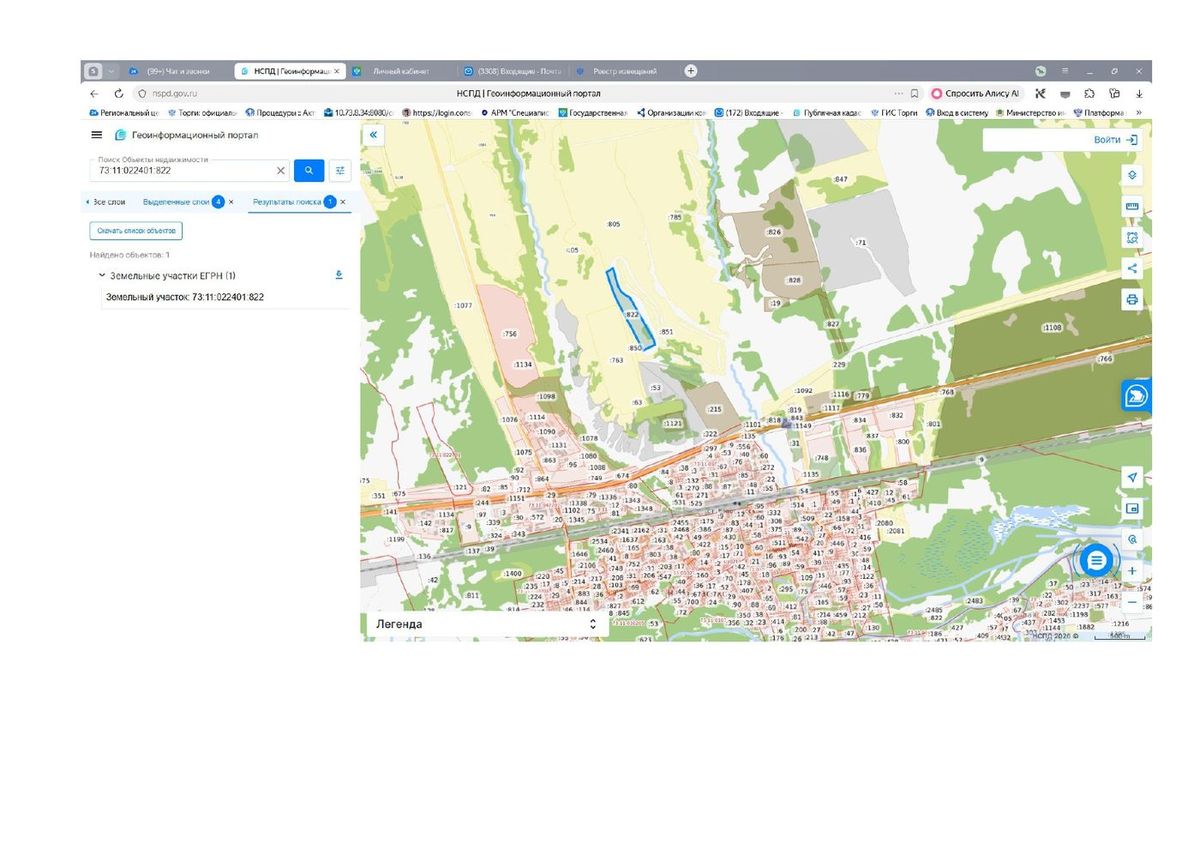Open browser downloads arrow icon

pyautogui.click(x=1139, y=93)
